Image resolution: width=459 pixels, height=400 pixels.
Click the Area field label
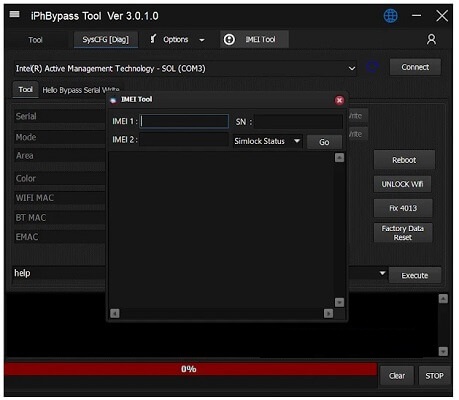pyautogui.click(x=25, y=156)
